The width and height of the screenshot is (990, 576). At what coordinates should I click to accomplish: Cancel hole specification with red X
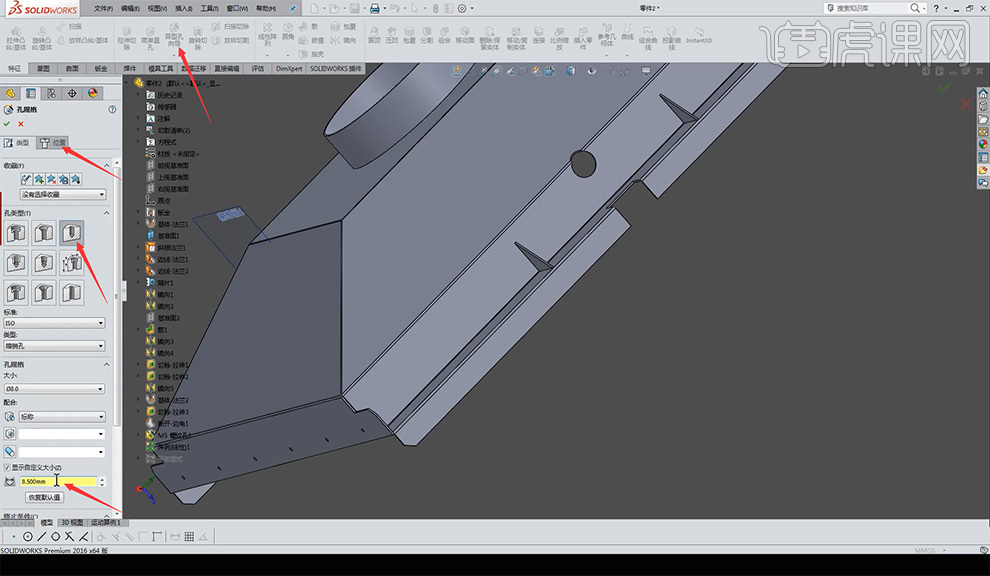pyautogui.click(x=21, y=123)
